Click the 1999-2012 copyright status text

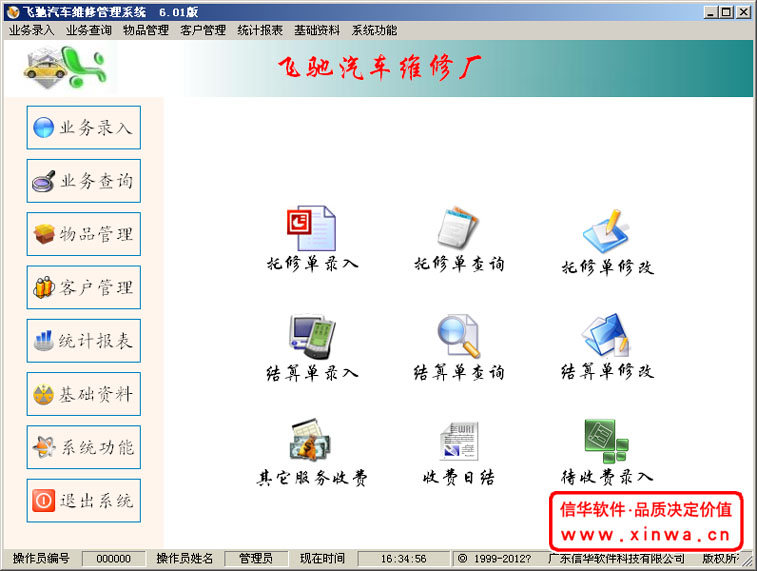click(x=494, y=558)
